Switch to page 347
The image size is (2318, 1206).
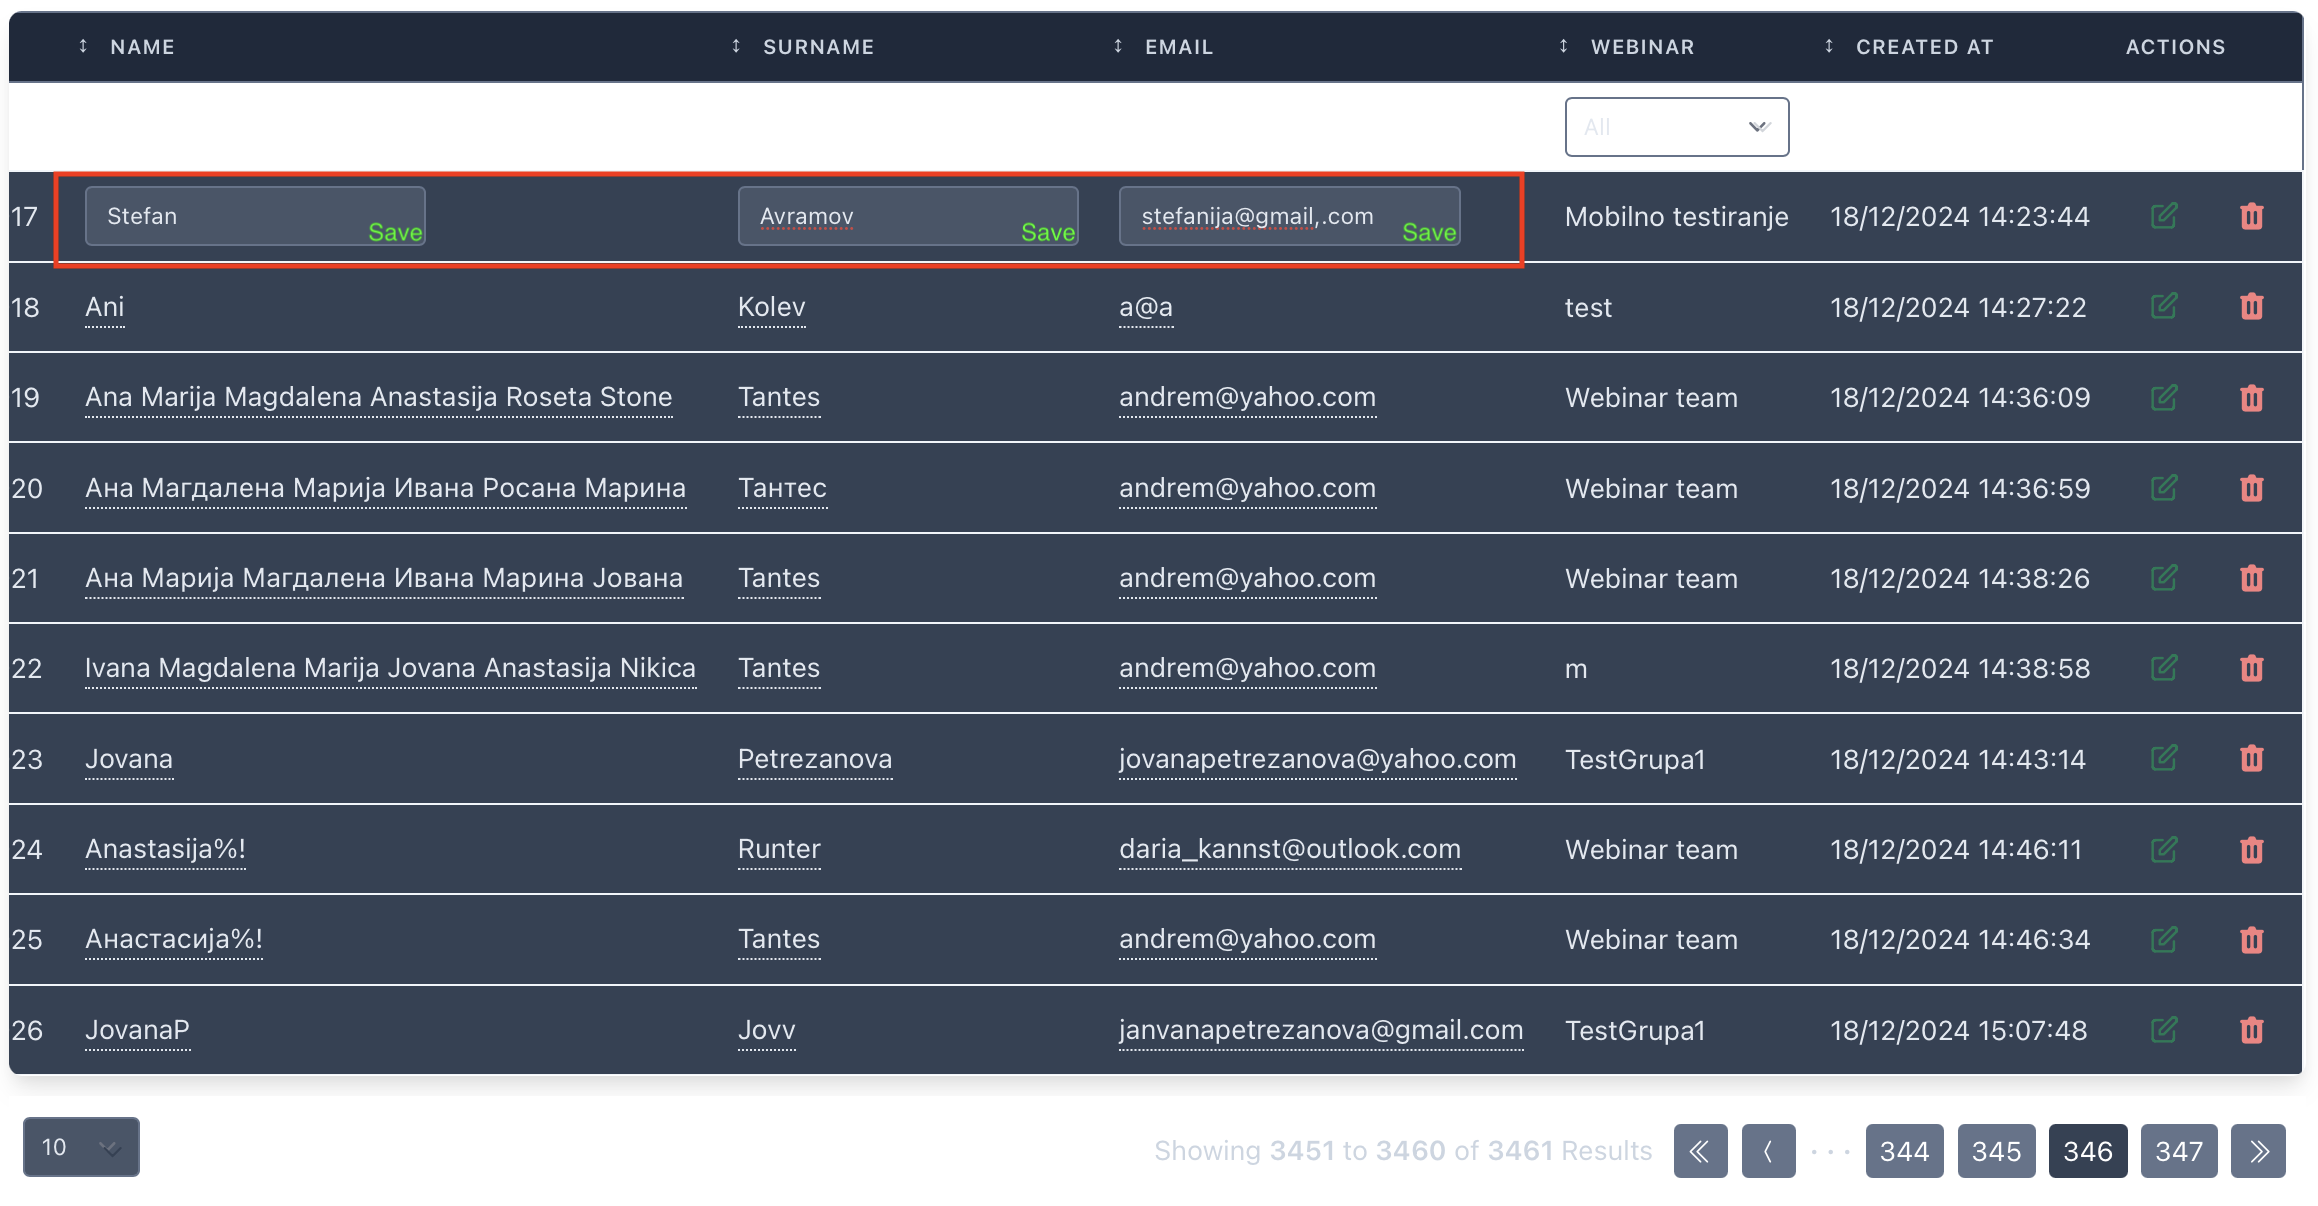point(2178,1151)
